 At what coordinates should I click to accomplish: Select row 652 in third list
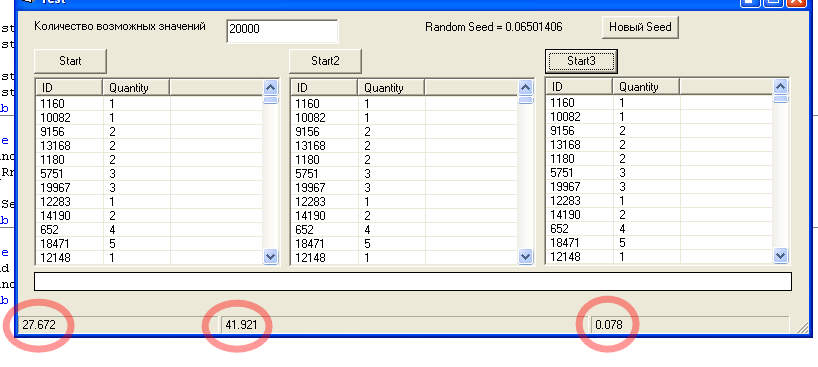point(659,229)
